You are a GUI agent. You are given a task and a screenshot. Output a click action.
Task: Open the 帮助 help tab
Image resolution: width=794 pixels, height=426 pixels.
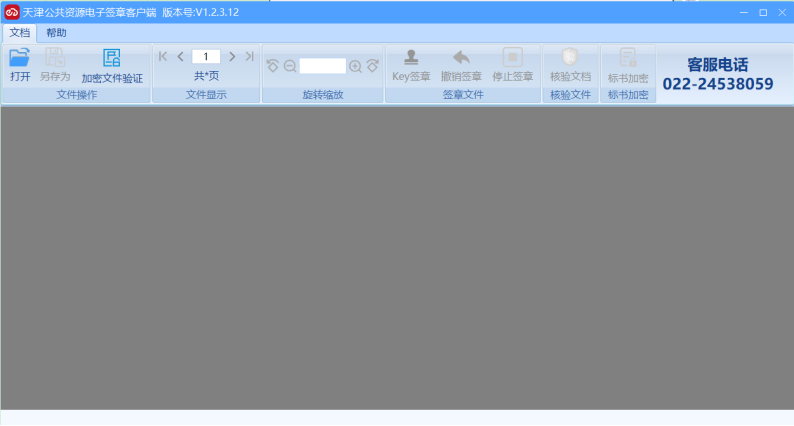pyautogui.click(x=56, y=33)
